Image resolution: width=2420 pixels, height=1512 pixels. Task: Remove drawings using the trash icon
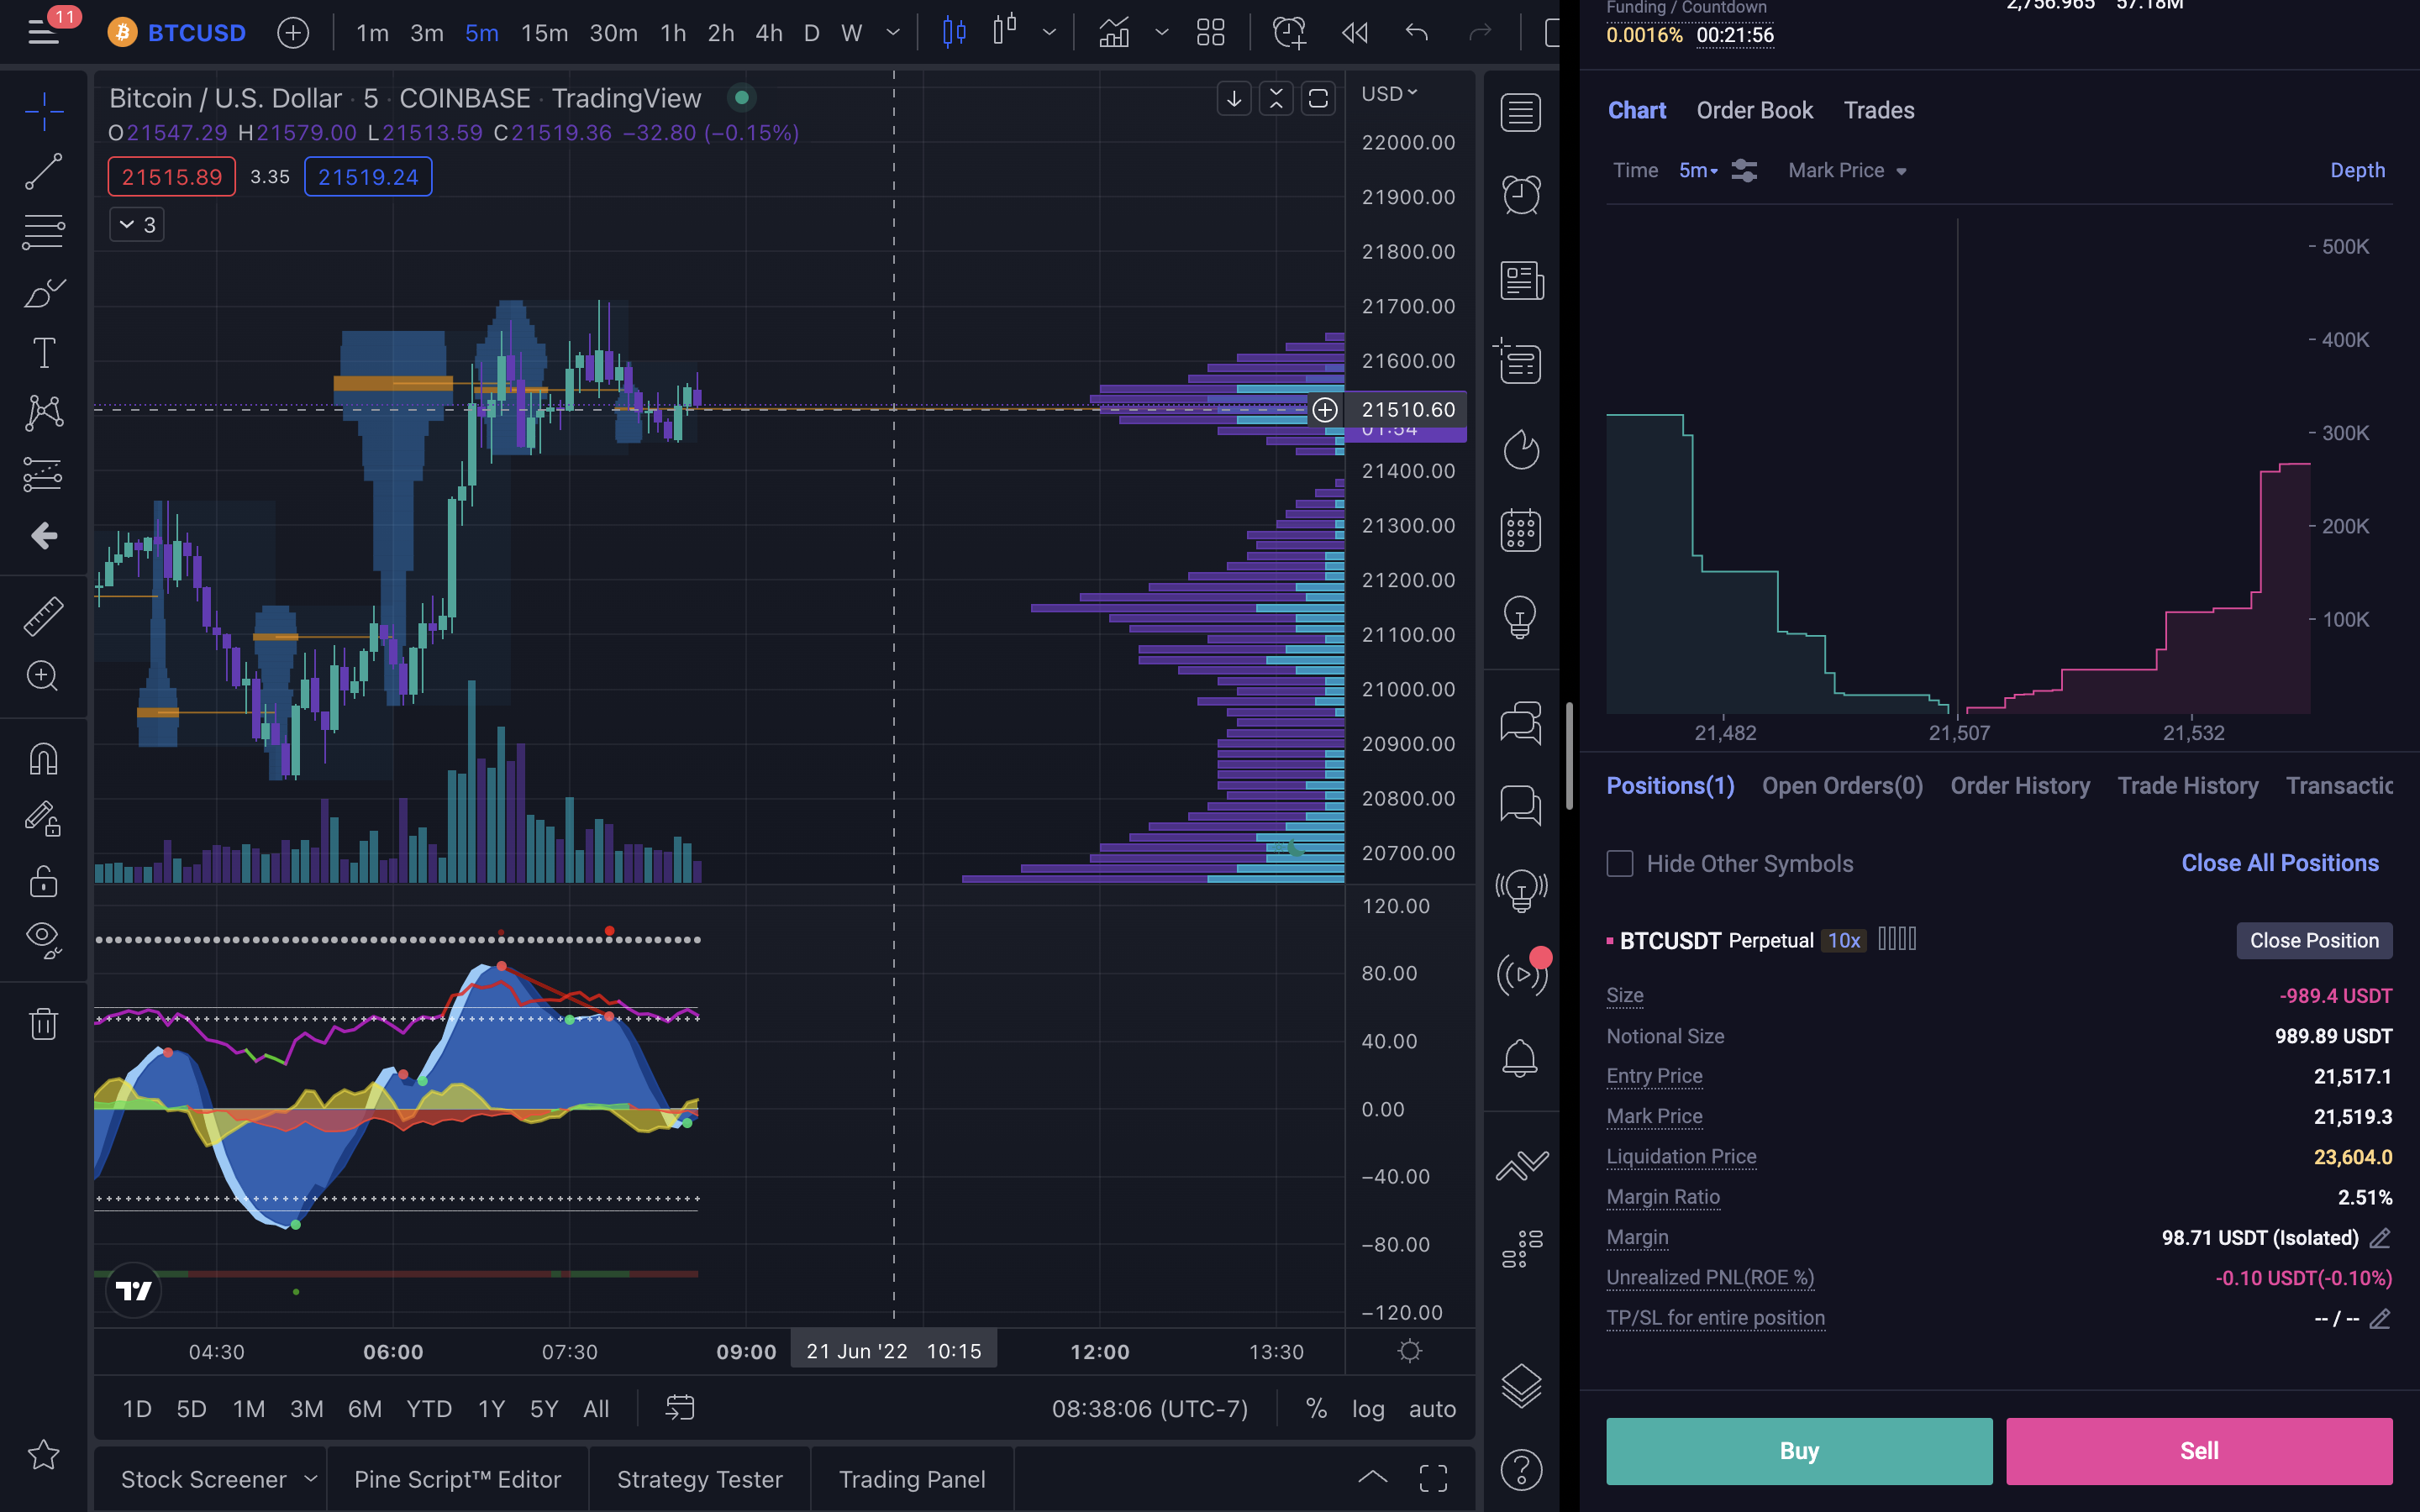coord(44,1023)
